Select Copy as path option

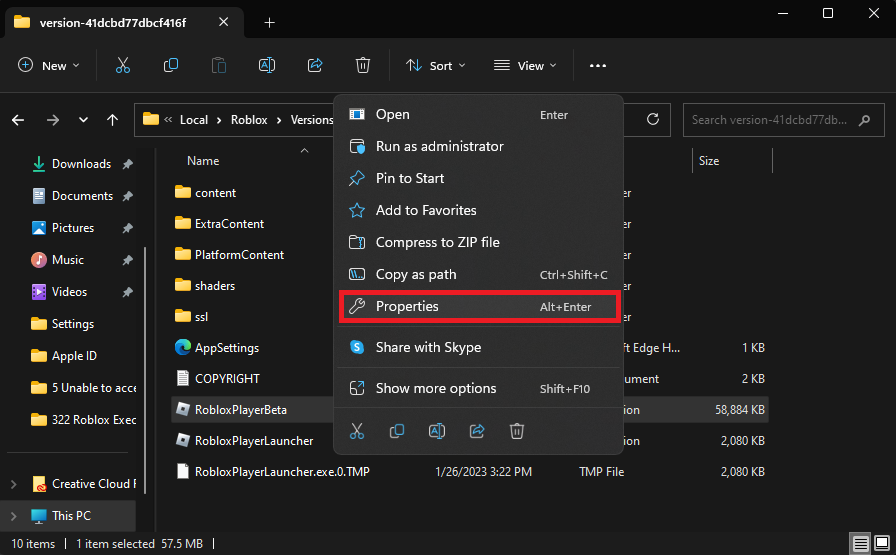(416, 274)
